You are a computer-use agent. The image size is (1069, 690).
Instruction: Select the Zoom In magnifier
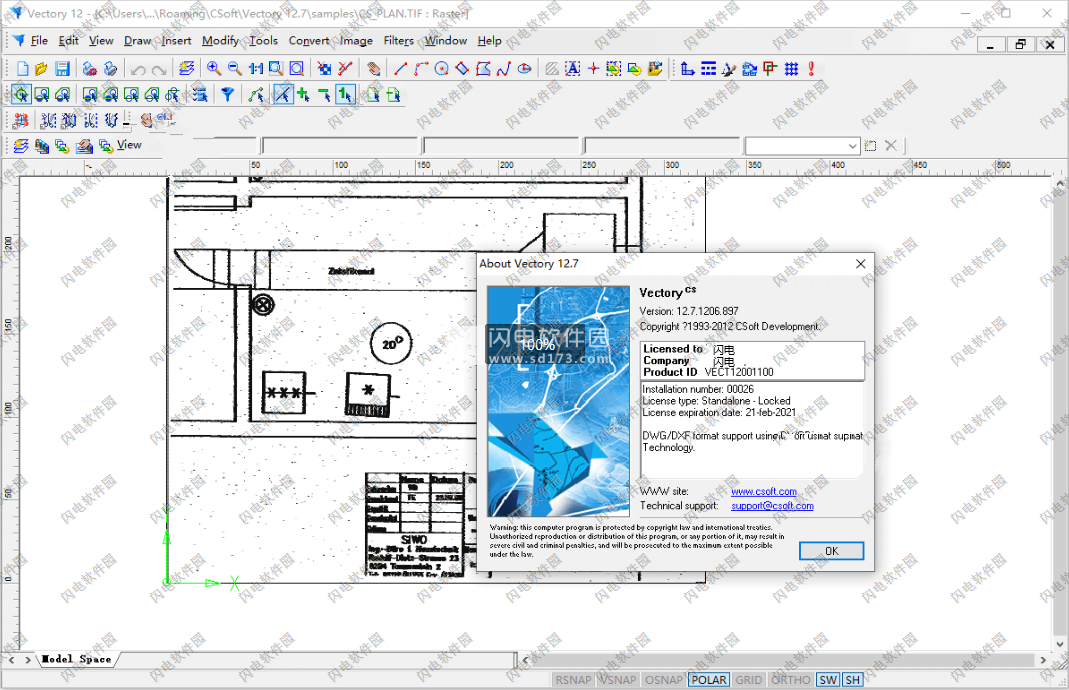click(214, 69)
